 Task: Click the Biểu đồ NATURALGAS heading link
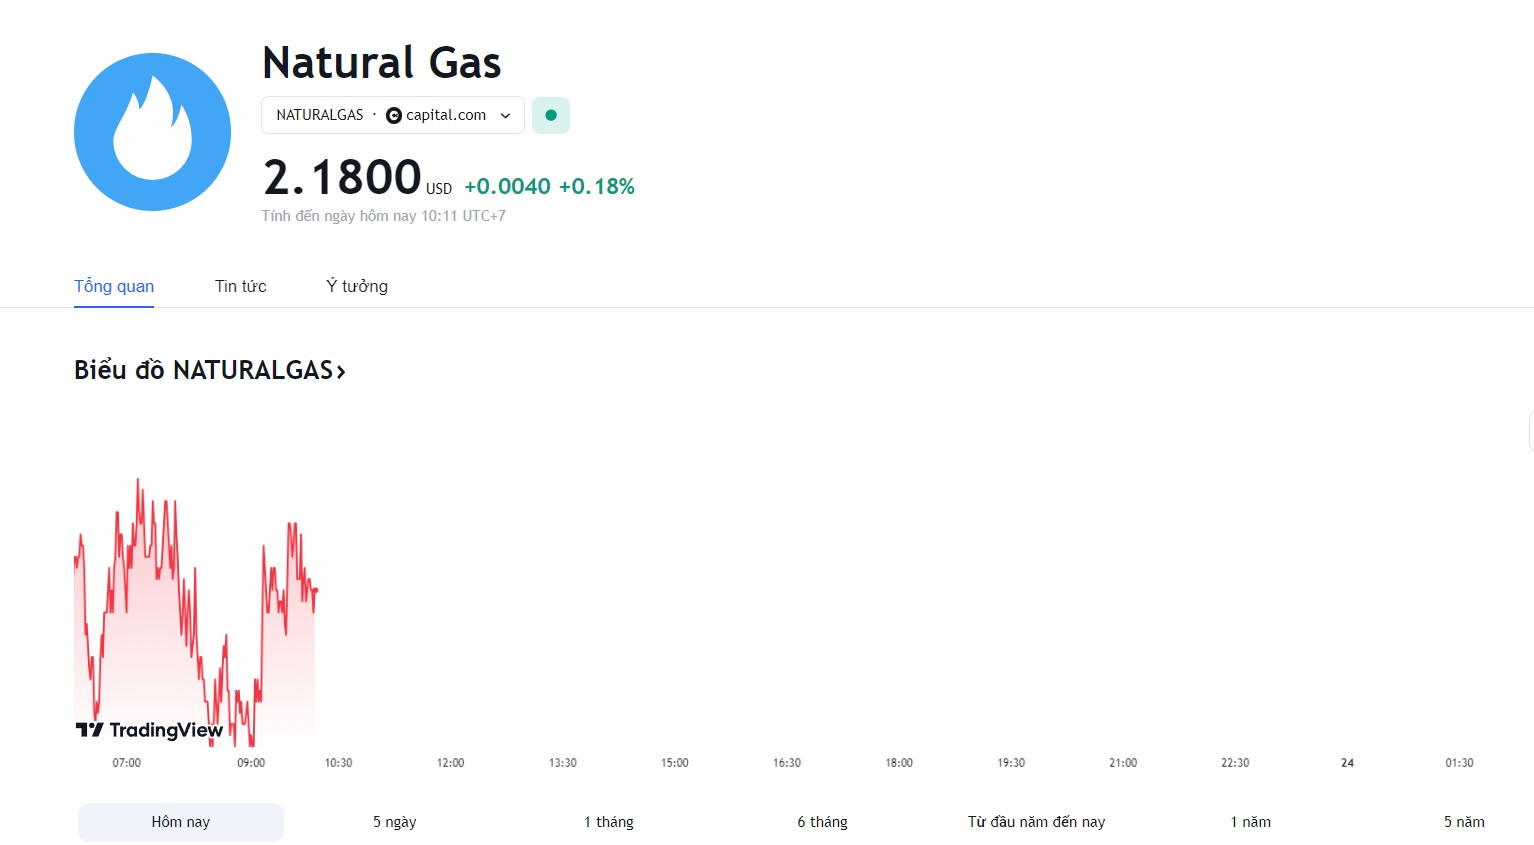click(210, 370)
